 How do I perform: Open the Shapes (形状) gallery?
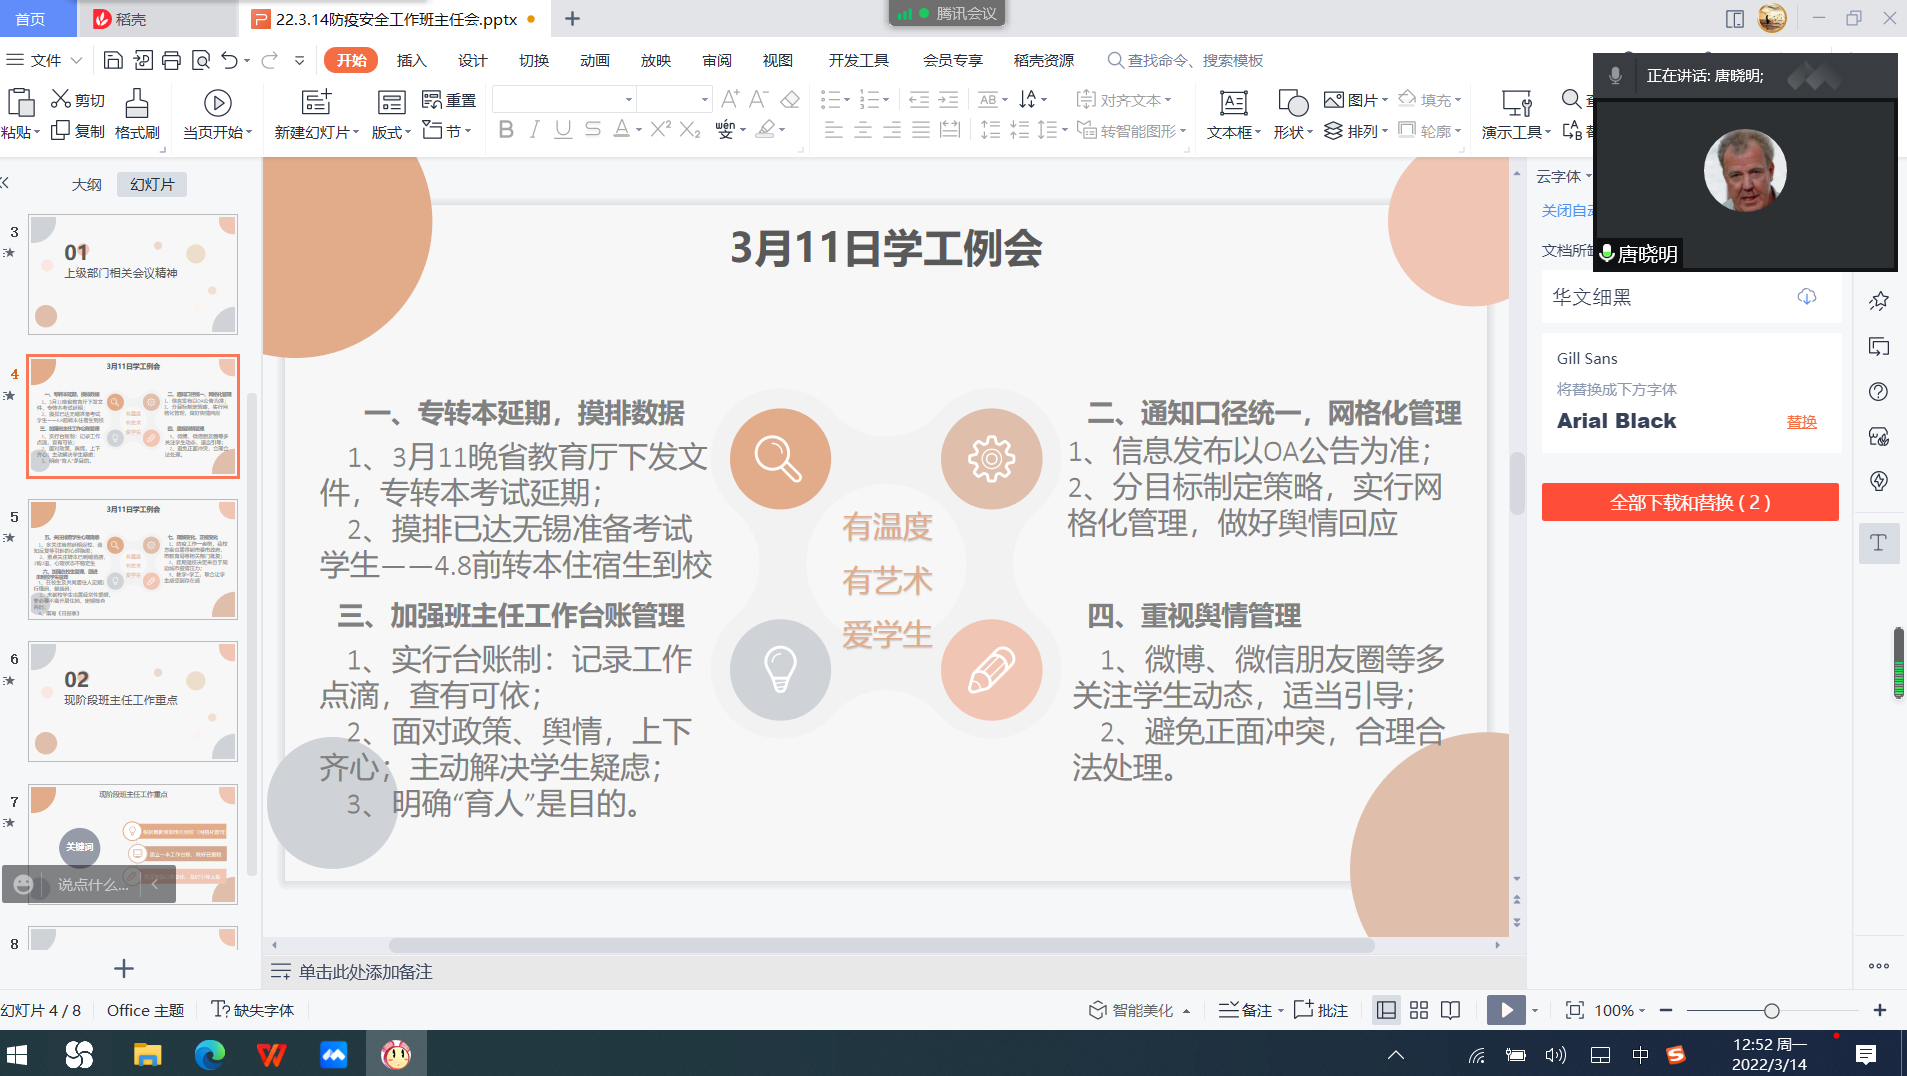pos(1291,114)
